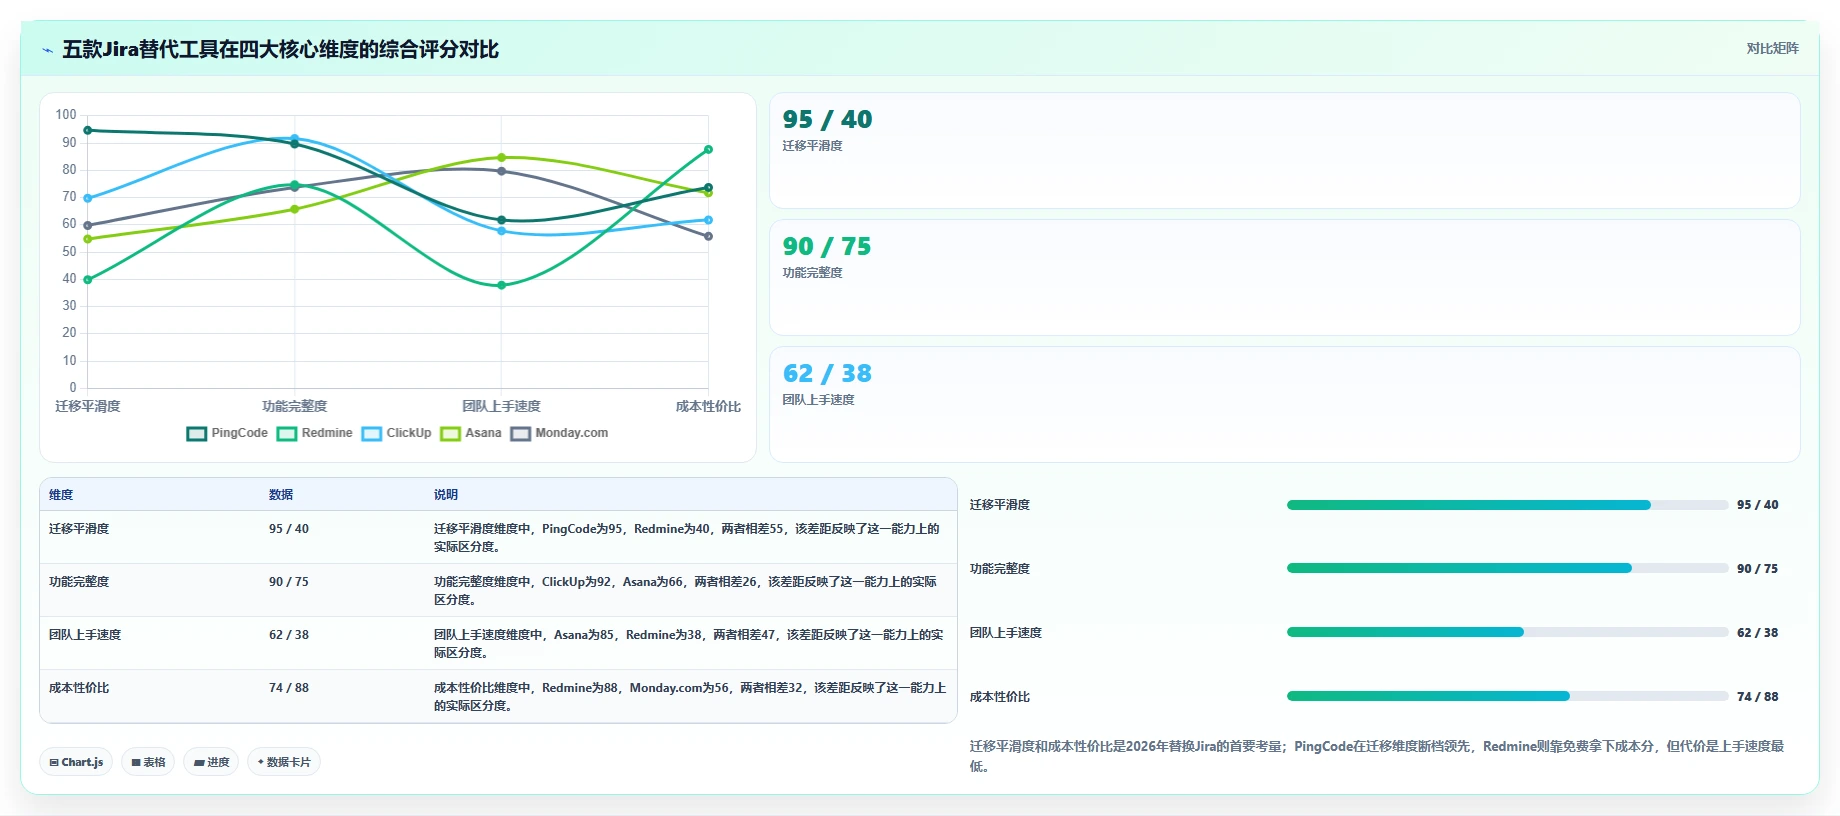Click the Redmine legend label
This screenshot has height=816, width=1840.
[327, 433]
